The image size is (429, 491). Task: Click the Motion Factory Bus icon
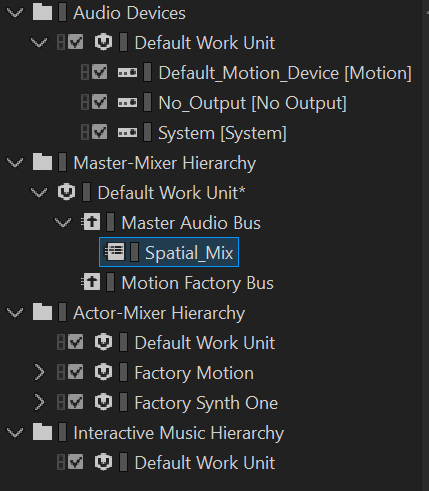tap(91, 282)
